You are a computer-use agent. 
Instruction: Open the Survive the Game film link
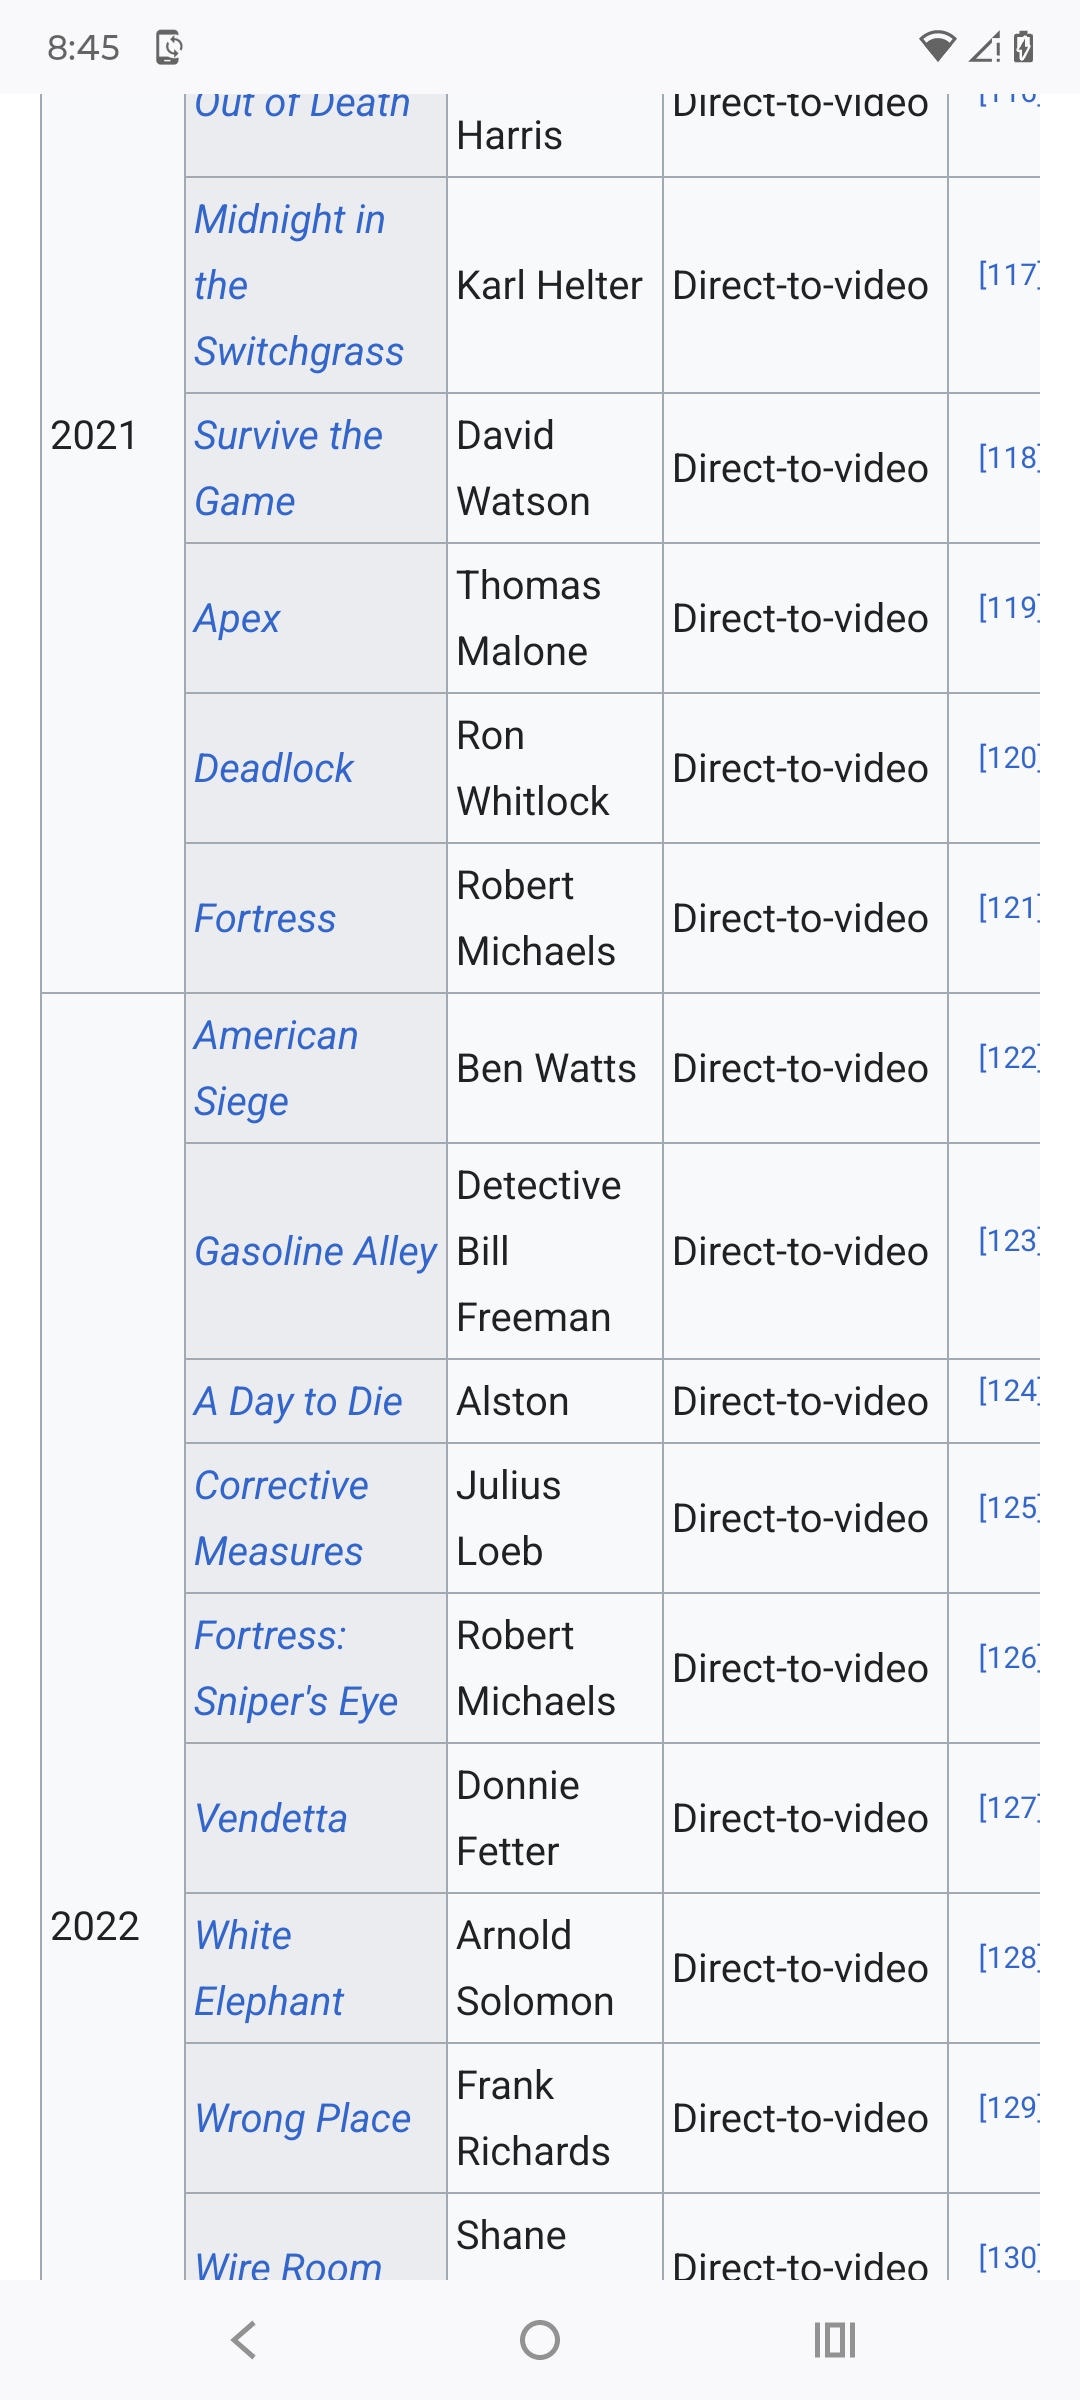[288, 468]
